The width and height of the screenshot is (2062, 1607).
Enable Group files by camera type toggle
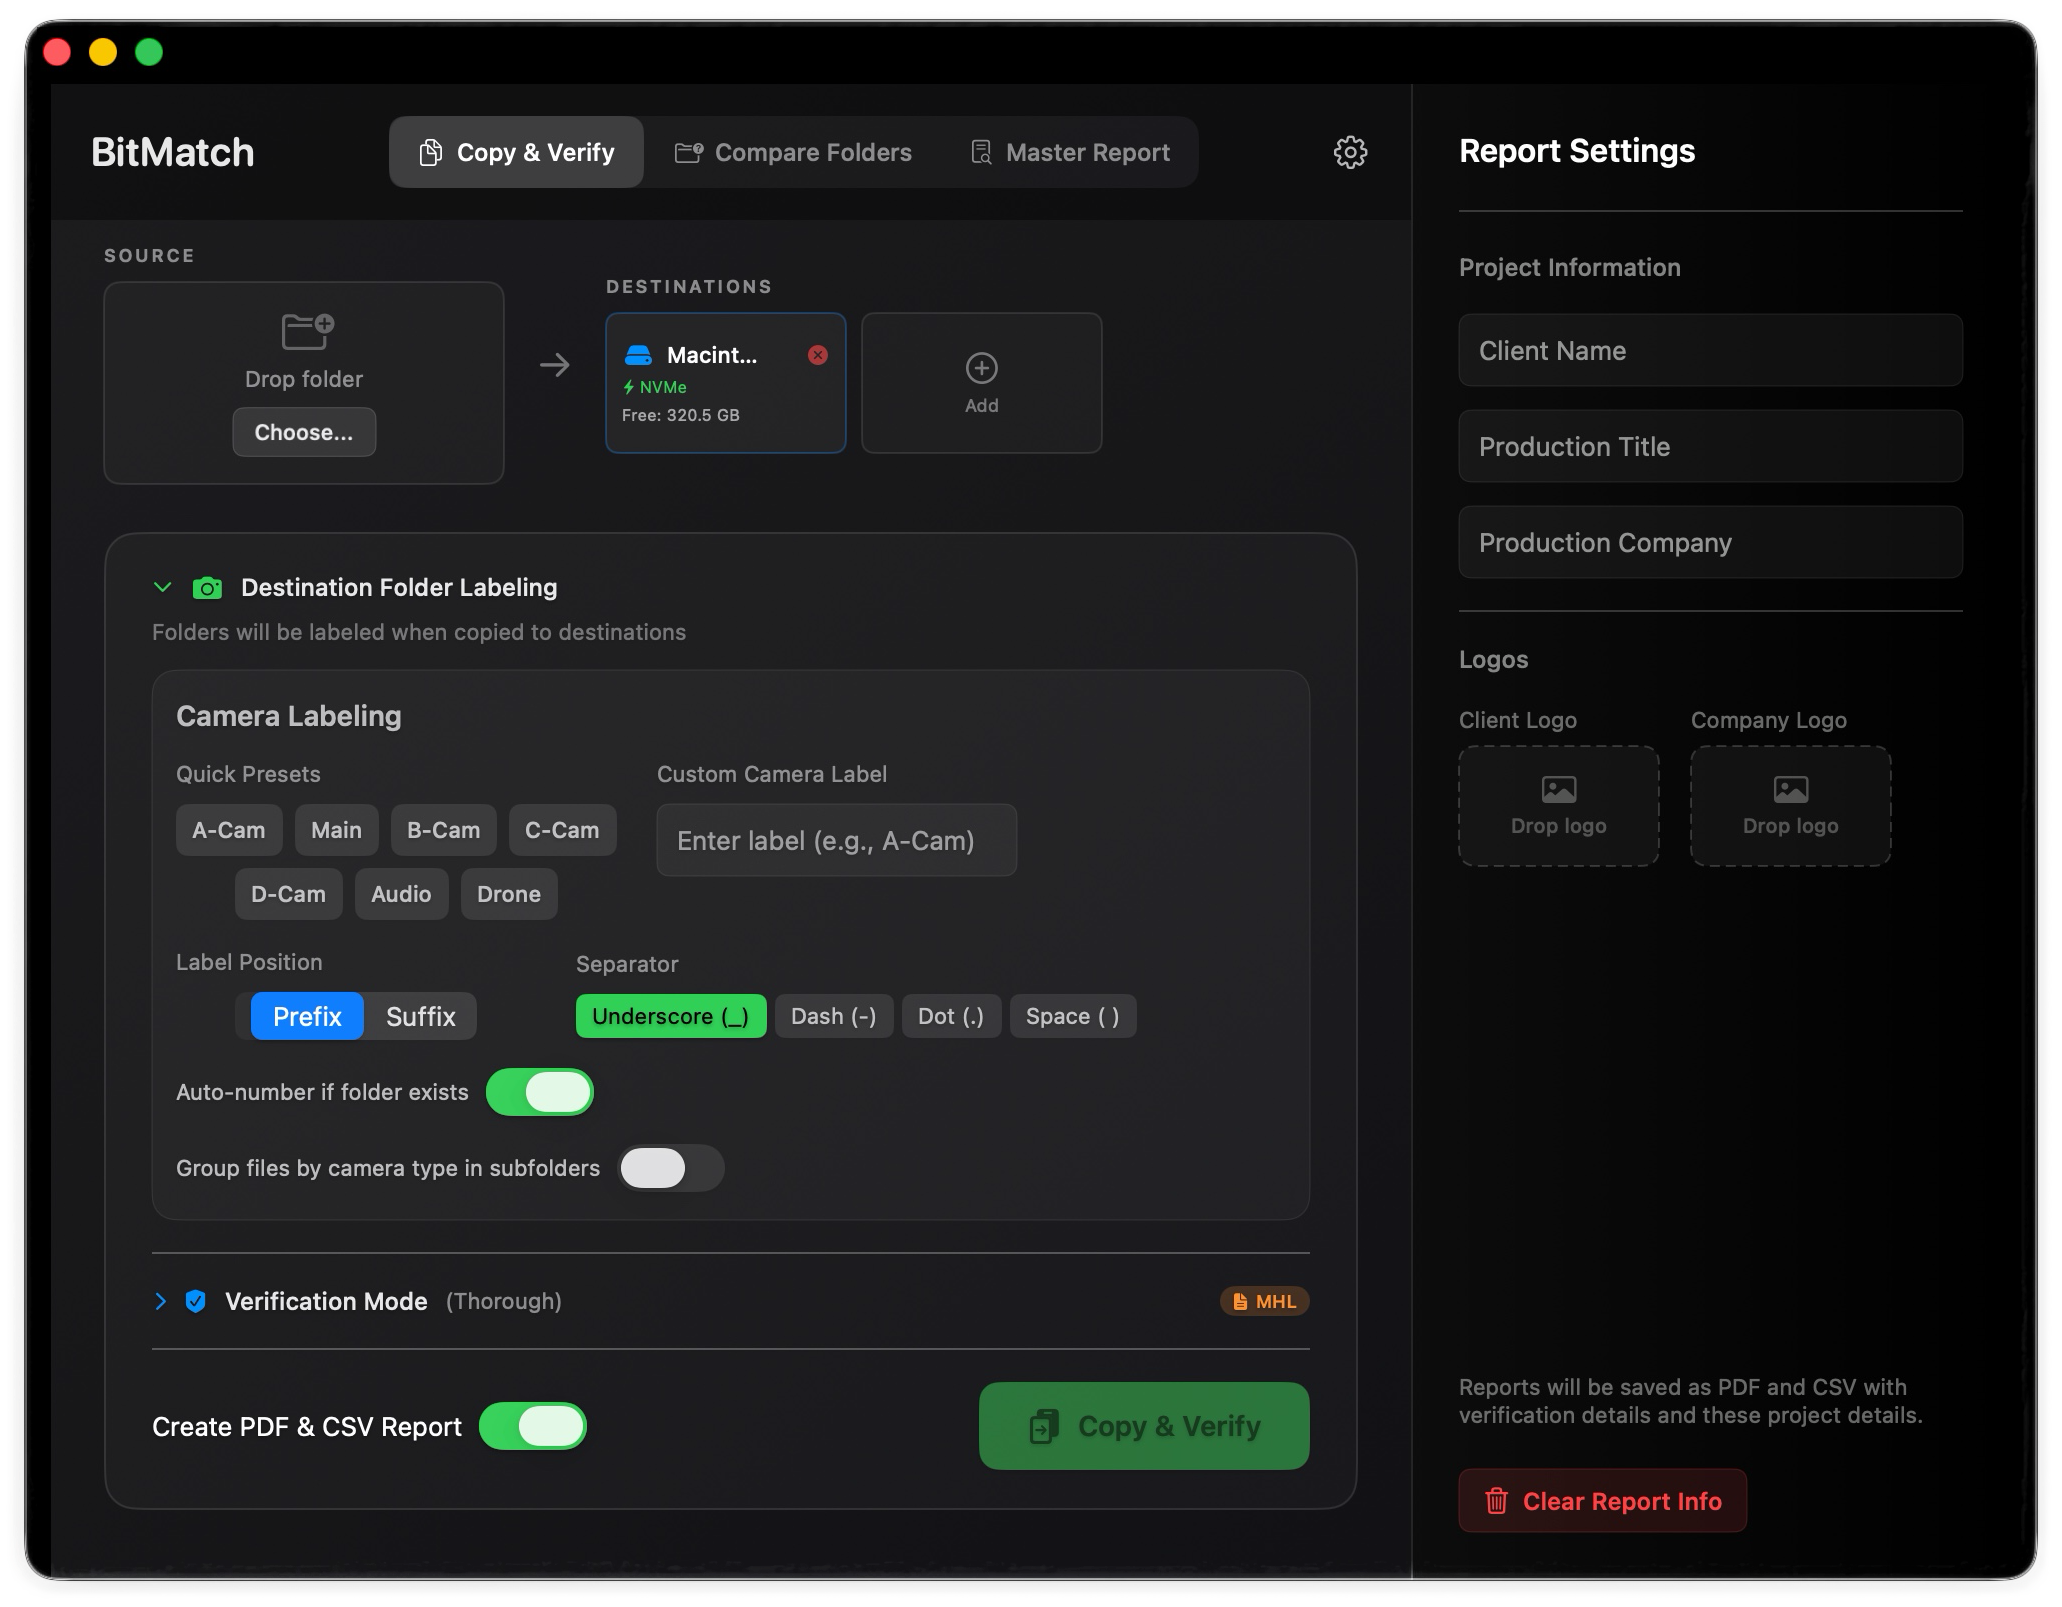(x=670, y=1168)
